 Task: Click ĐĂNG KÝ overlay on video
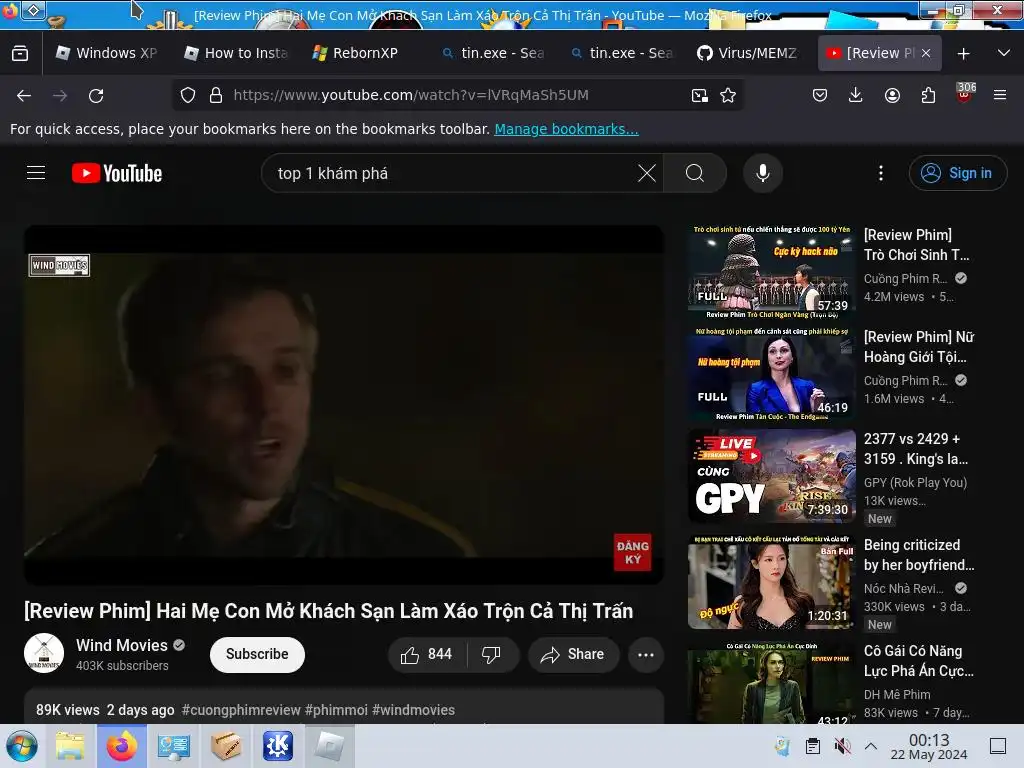[x=632, y=552]
